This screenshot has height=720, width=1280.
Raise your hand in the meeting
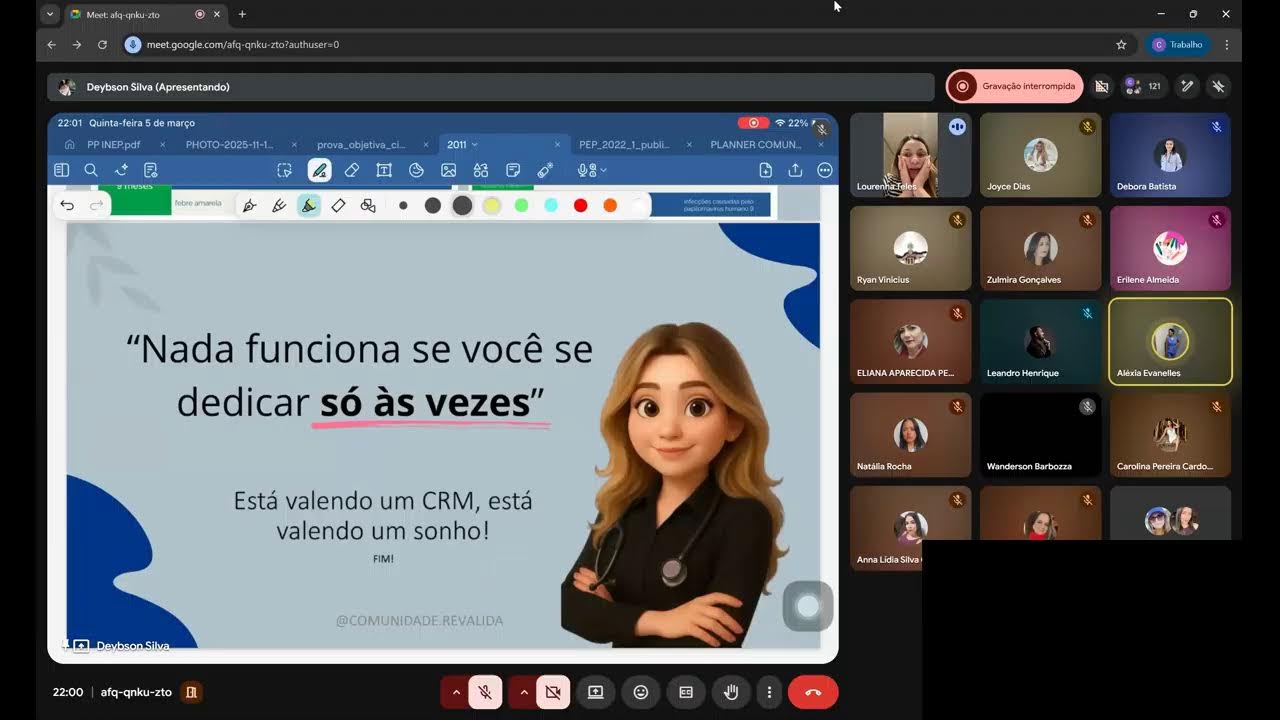coord(731,692)
